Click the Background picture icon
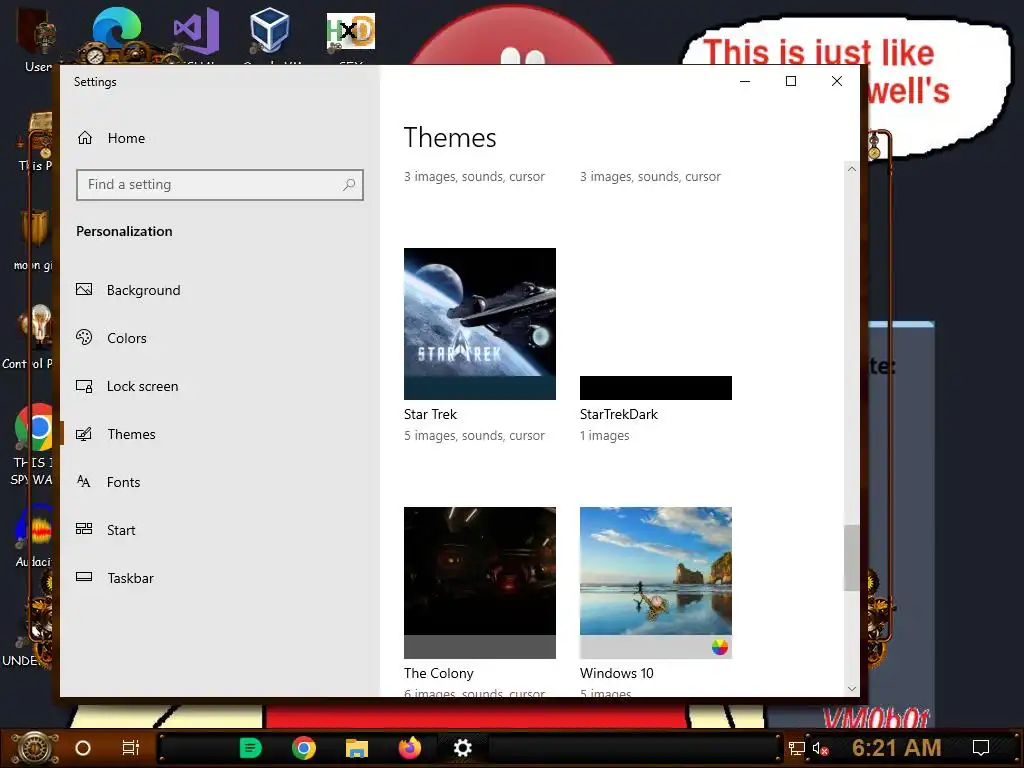Image resolution: width=1024 pixels, height=768 pixels. click(x=84, y=289)
